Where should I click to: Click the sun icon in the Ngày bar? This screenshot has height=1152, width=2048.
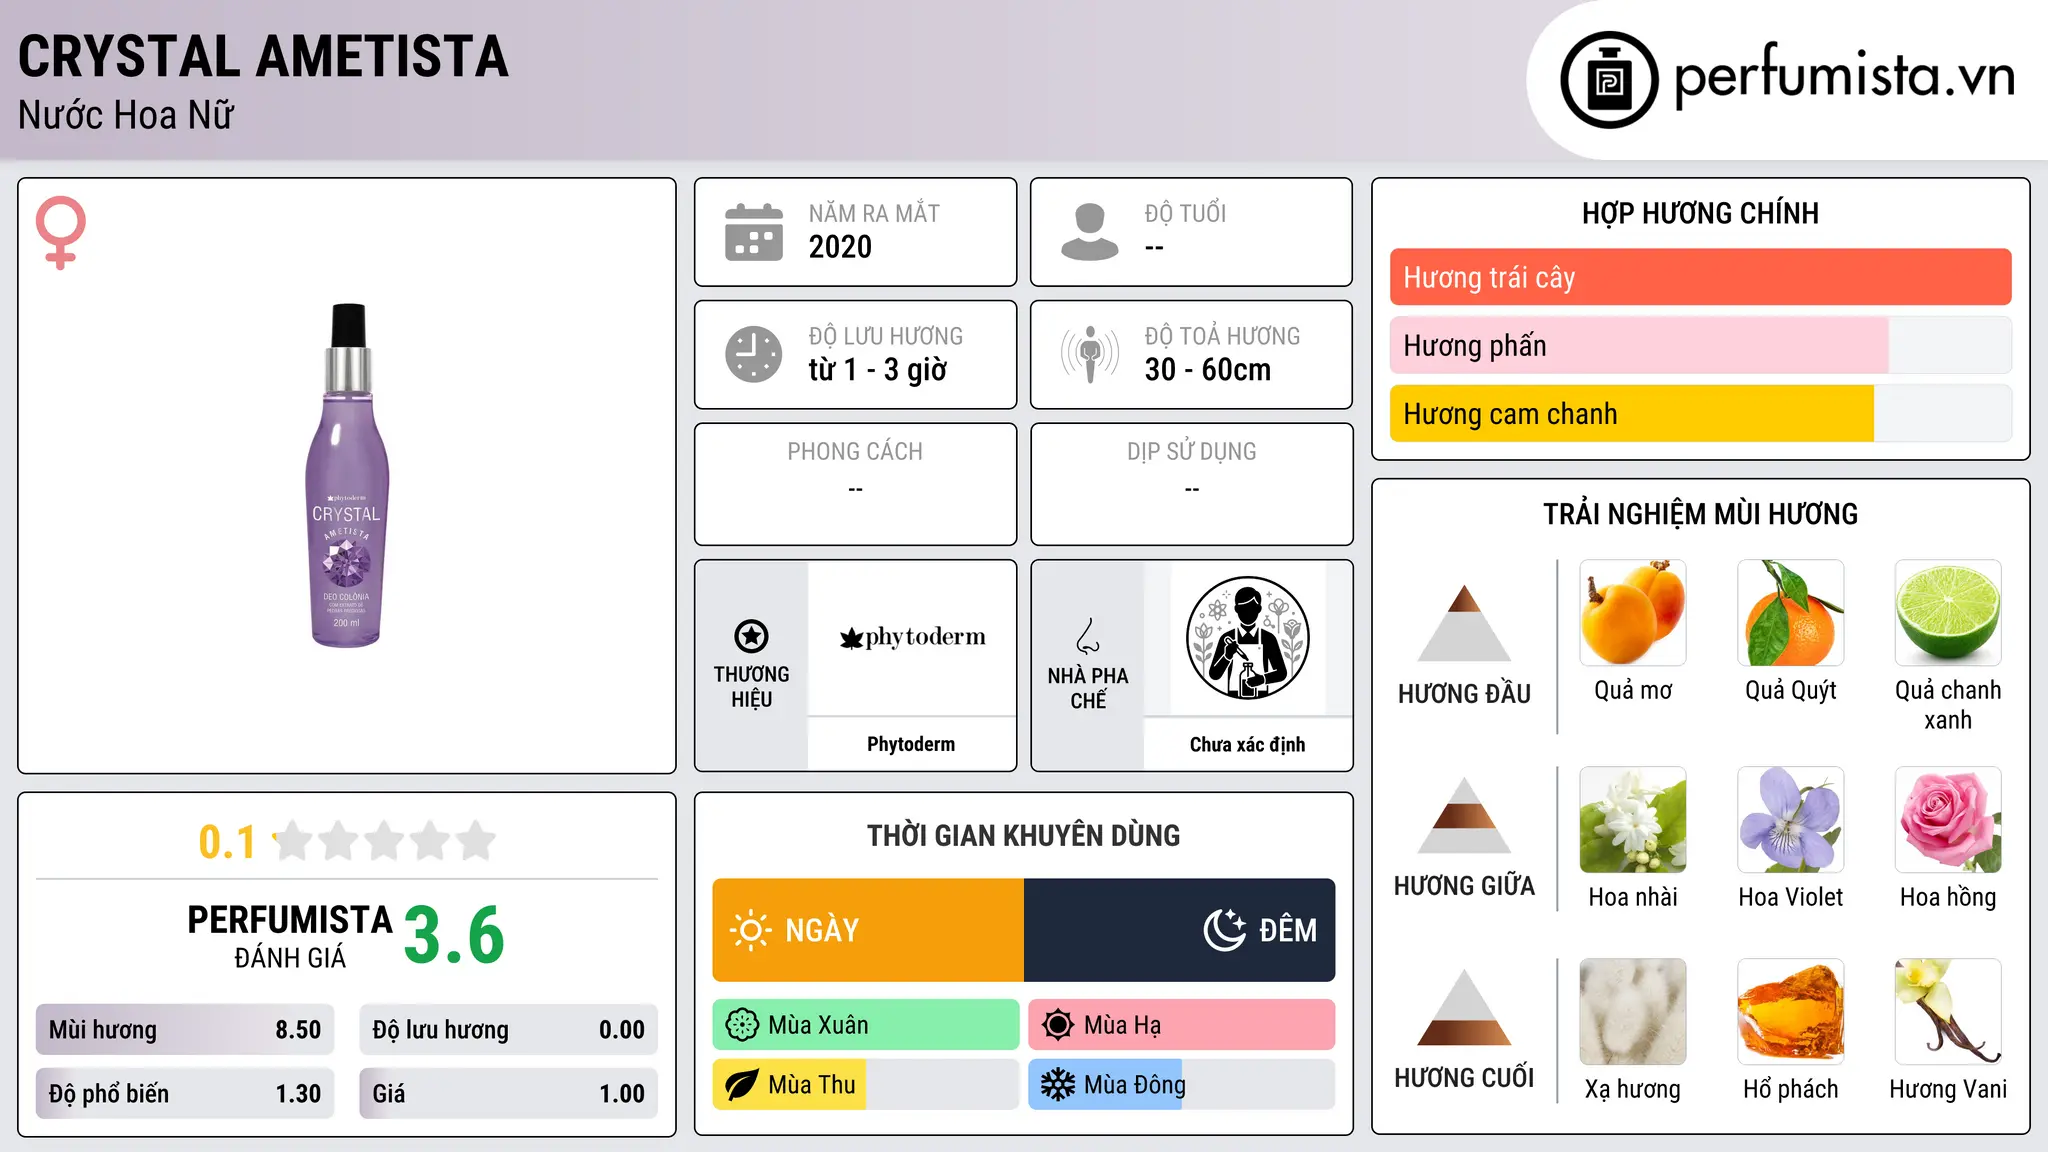(750, 930)
